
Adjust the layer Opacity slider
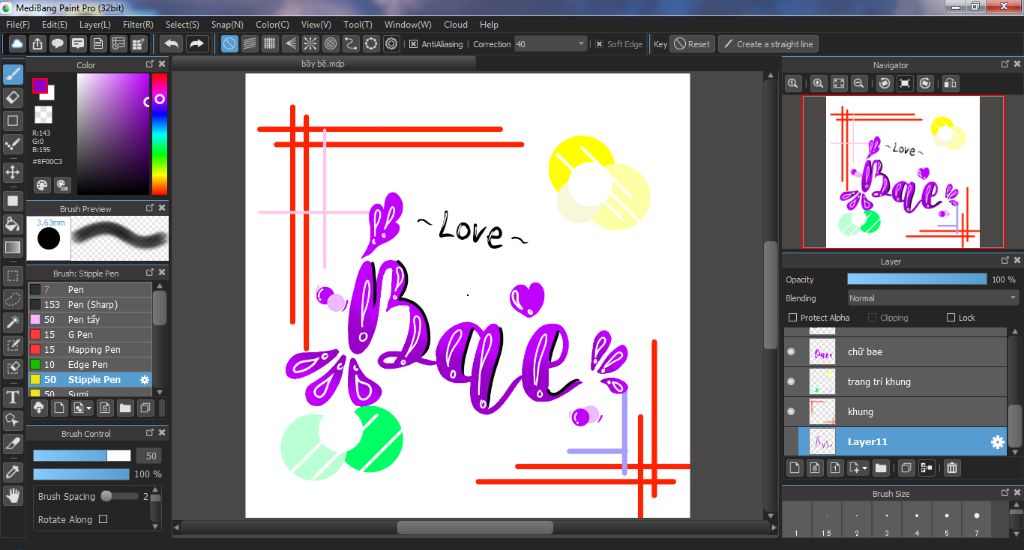pyautogui.click(x=917, y=279)
